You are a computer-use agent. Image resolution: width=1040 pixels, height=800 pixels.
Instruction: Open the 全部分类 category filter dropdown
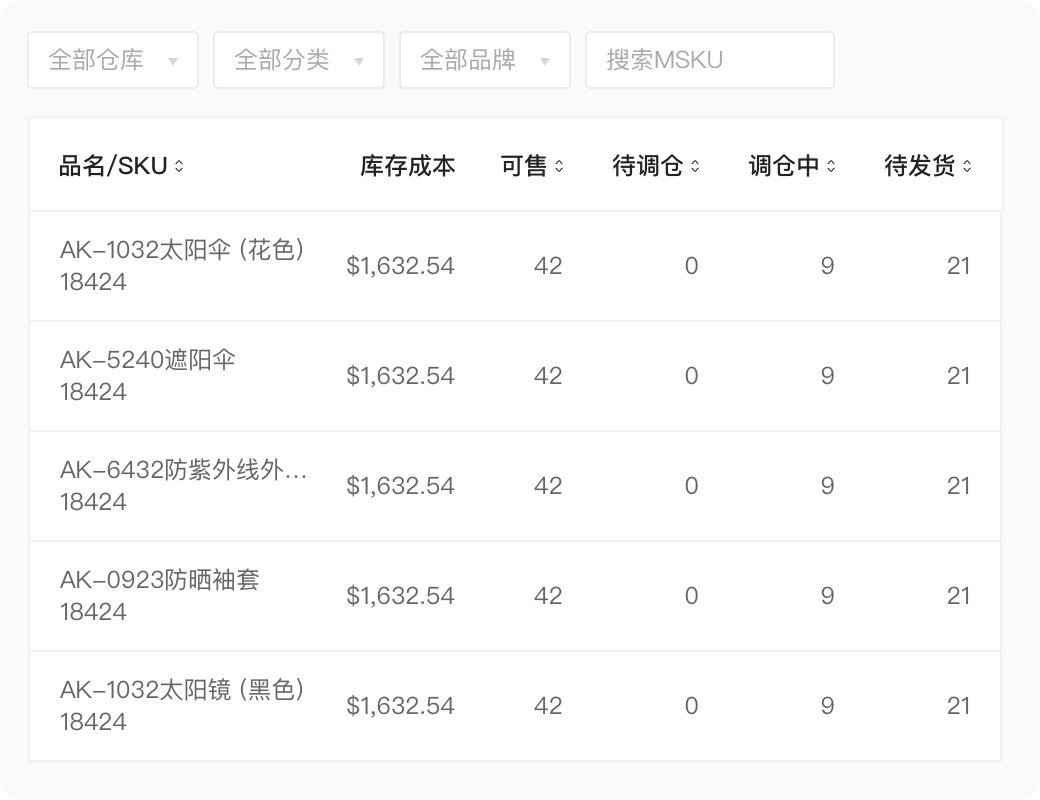tap(297, 60)
